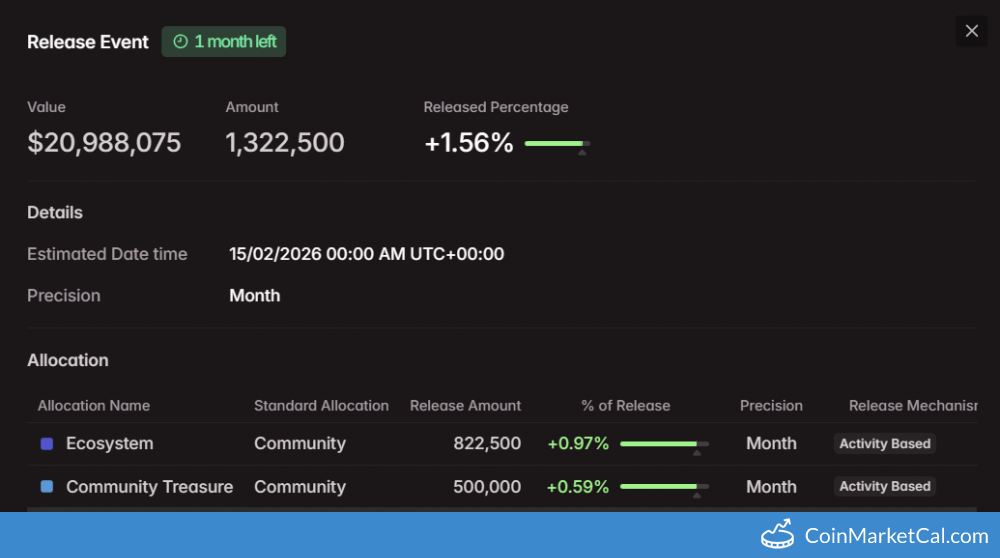Click the Community Treasure release progress bar

click(x=663, y=487)
